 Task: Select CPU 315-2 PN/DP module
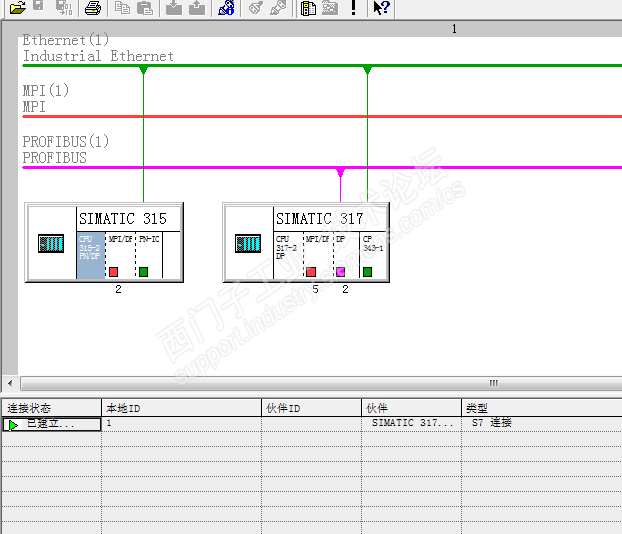coord(91,255)
